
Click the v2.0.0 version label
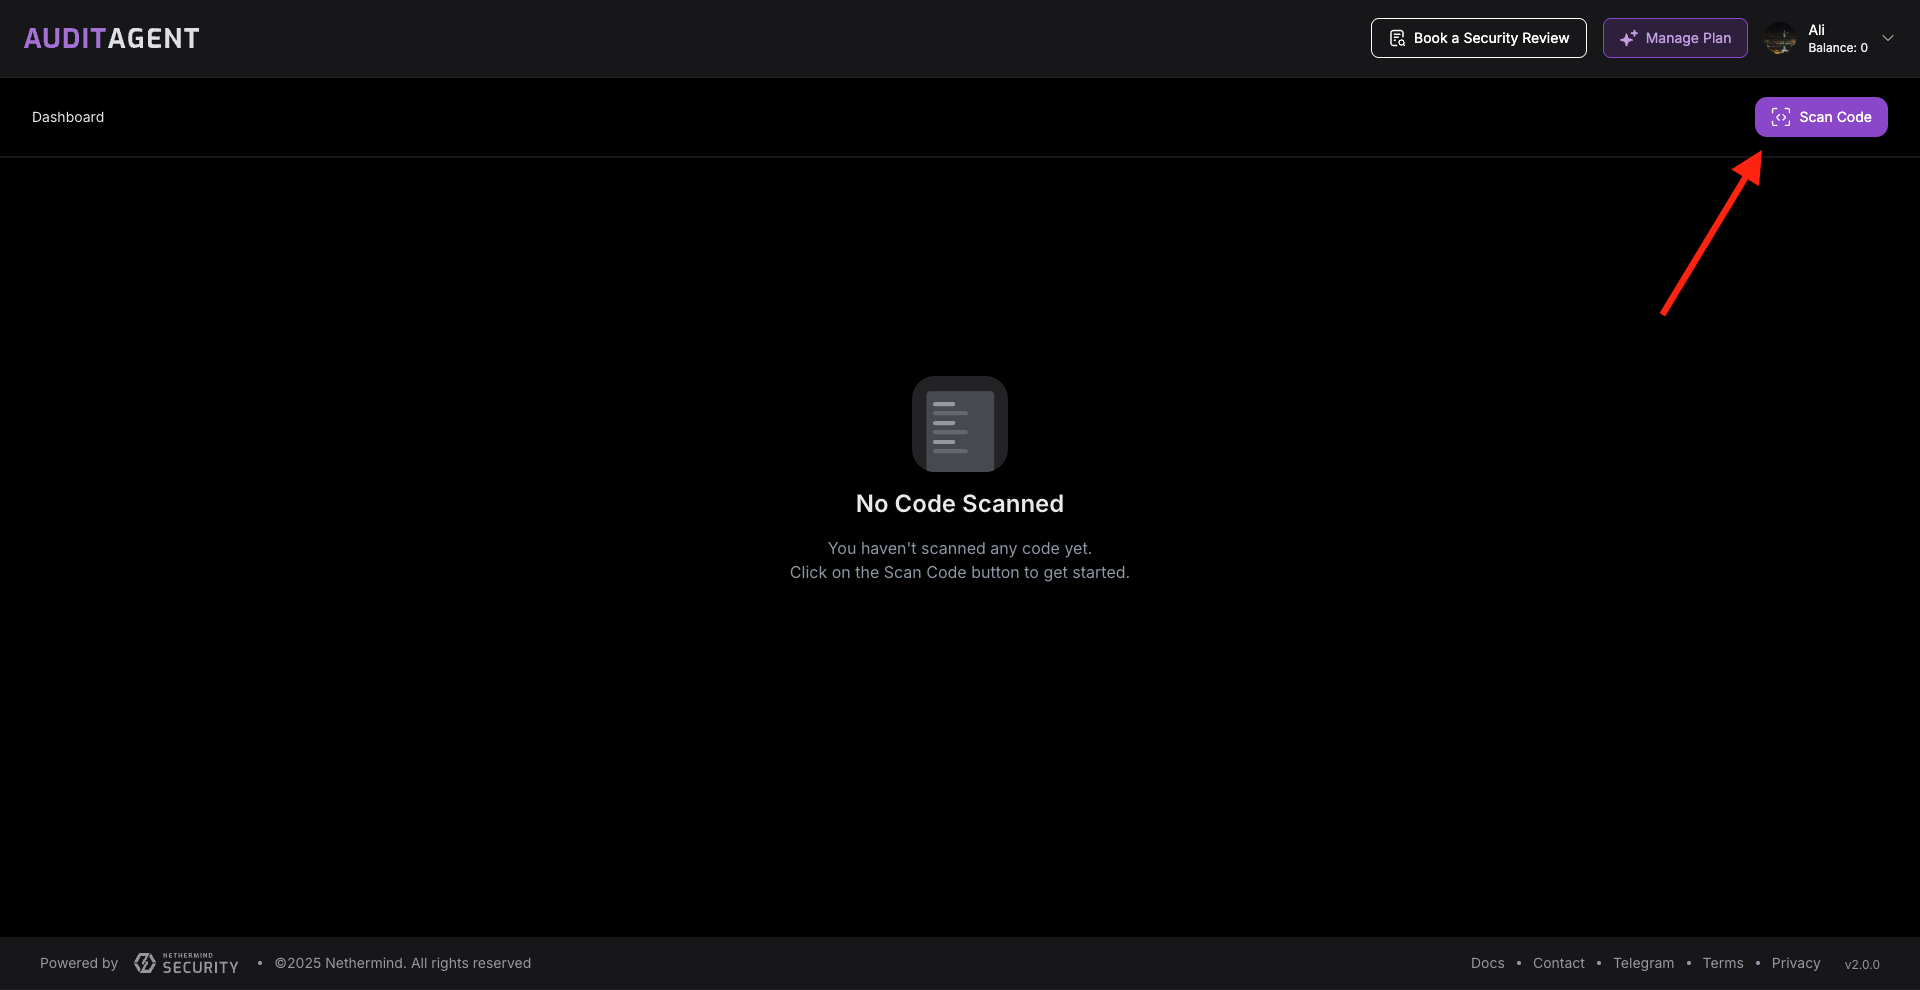[1861, 964]
